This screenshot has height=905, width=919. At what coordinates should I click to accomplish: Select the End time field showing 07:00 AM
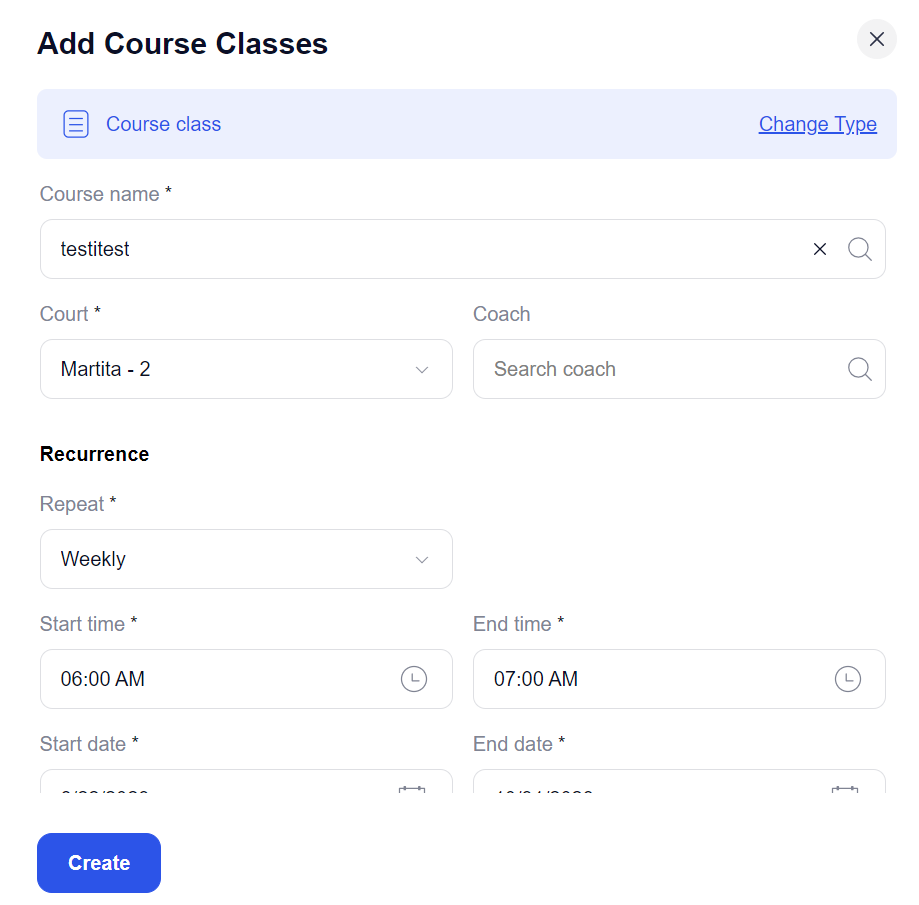630,679
